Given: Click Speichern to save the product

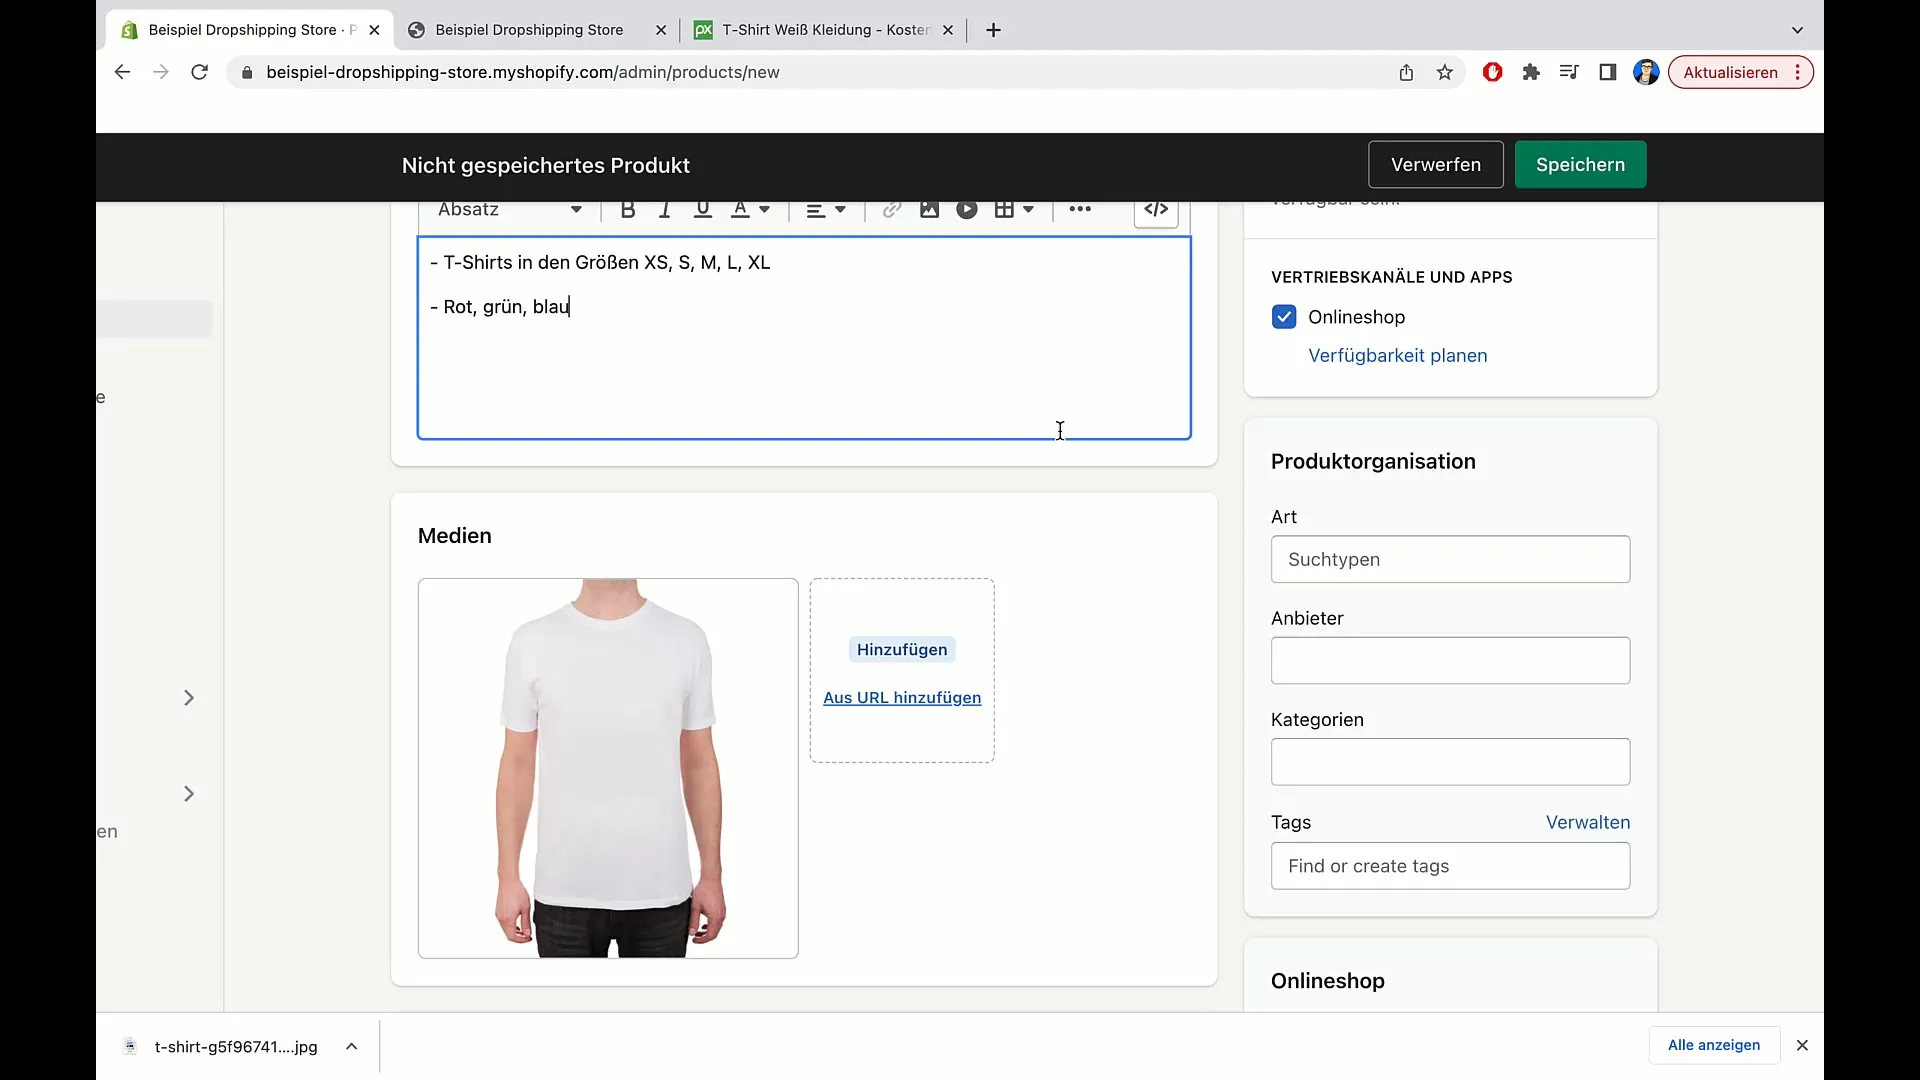Looking at the screenshot, I should pos(1580,165).
